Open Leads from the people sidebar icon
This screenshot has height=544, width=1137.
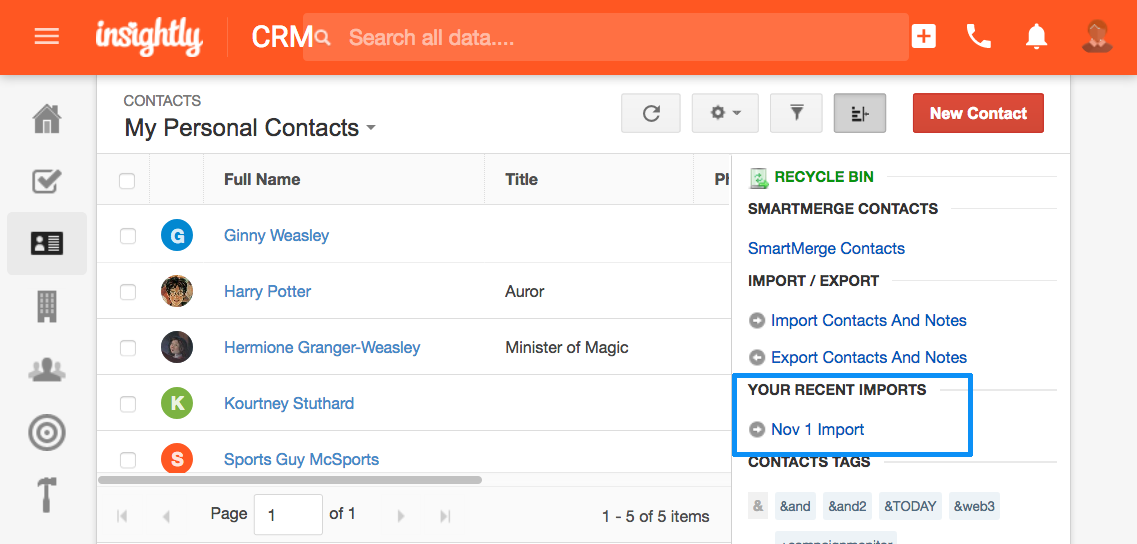click(47, 369)
